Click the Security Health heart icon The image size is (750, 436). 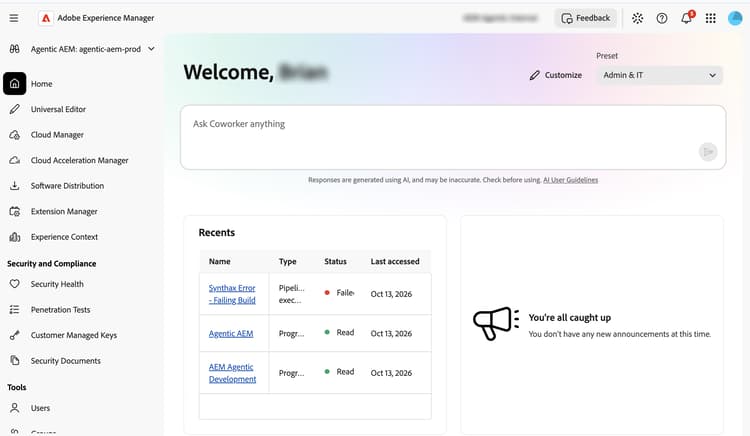[15, 284]
